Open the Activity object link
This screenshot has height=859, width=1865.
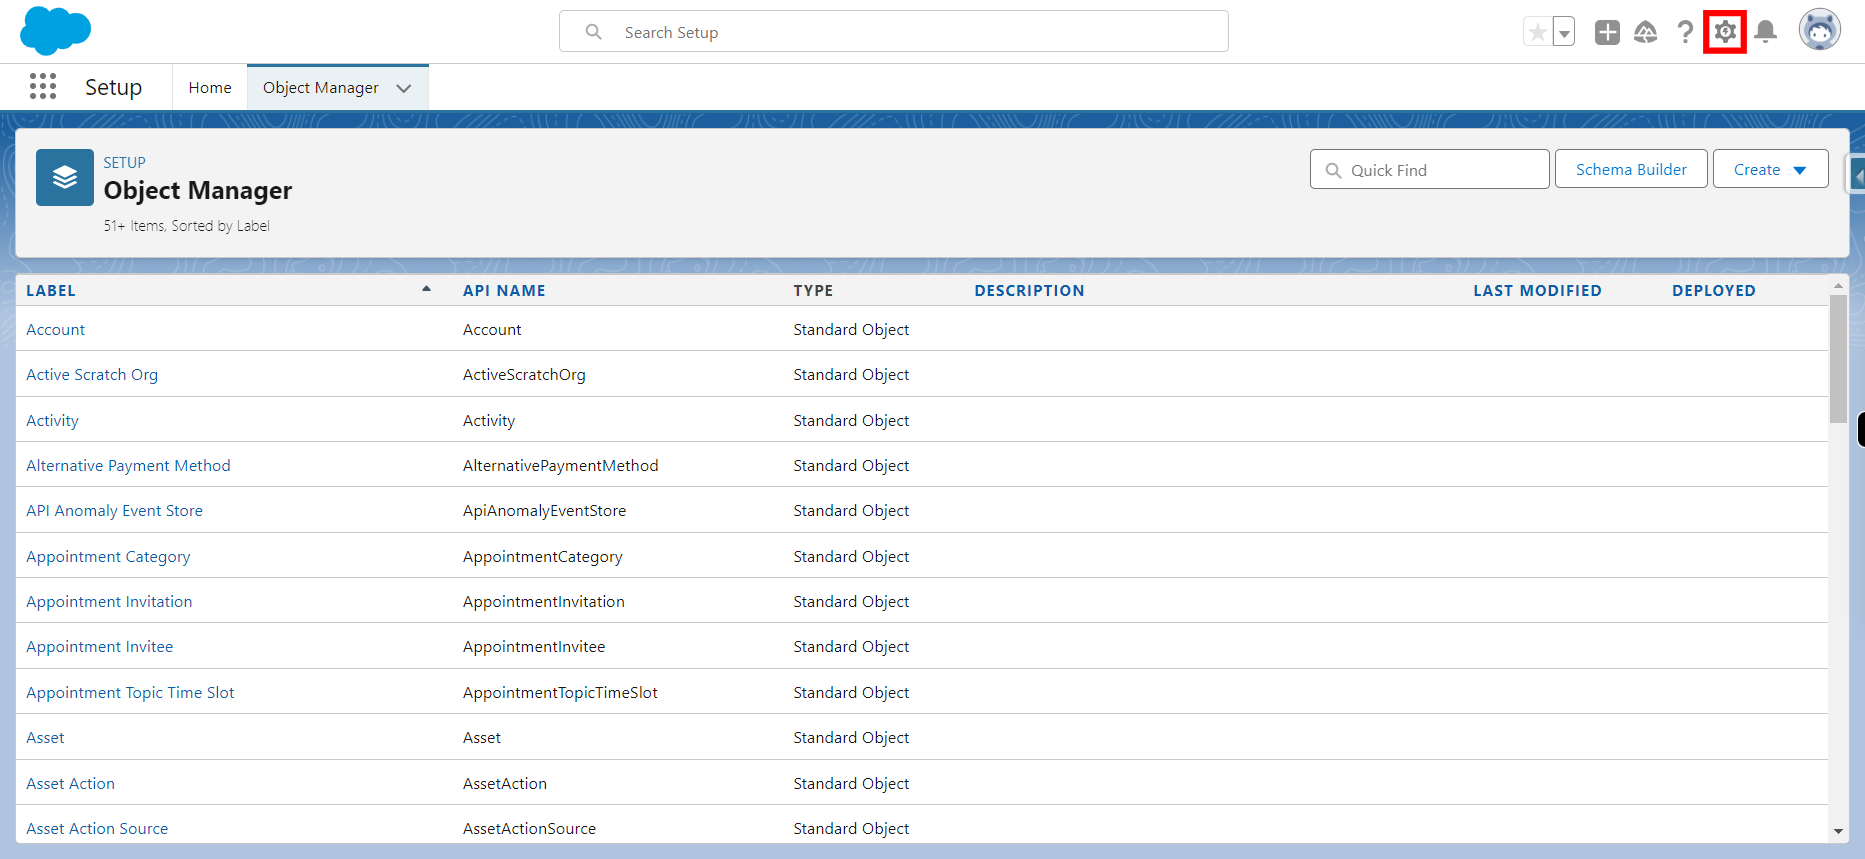pos(52,420)
